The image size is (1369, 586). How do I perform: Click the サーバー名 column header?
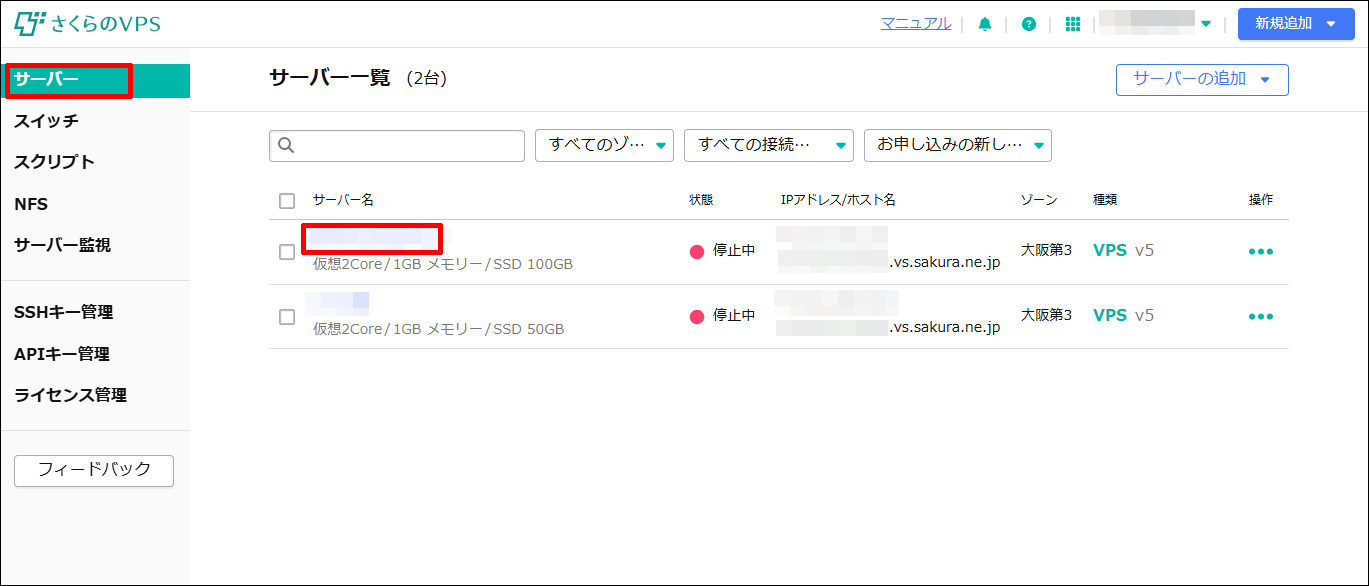343,200
